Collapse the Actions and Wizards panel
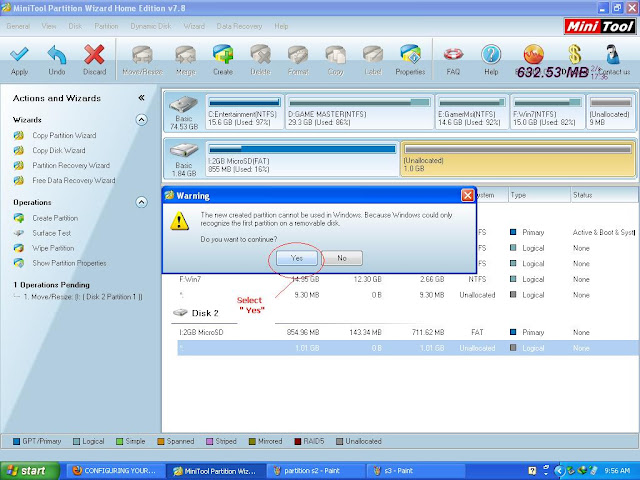640x480 pixels. (141, 98)
